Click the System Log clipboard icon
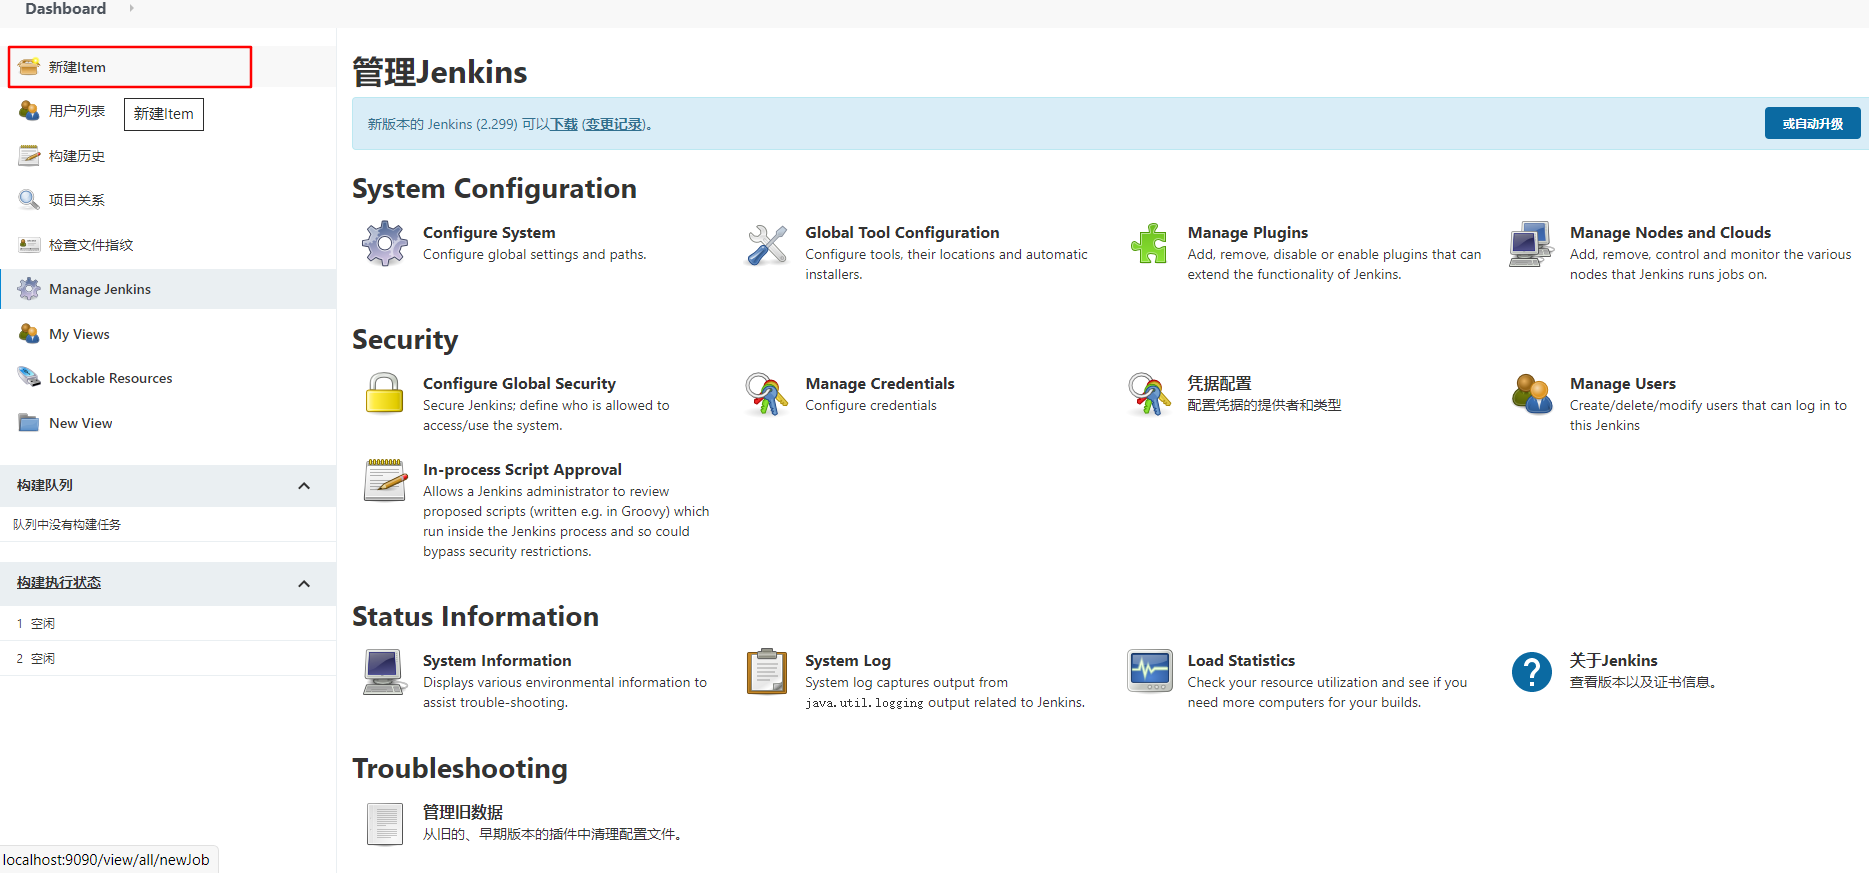Viewport: 1869px width, 873px height. [767, 672]
